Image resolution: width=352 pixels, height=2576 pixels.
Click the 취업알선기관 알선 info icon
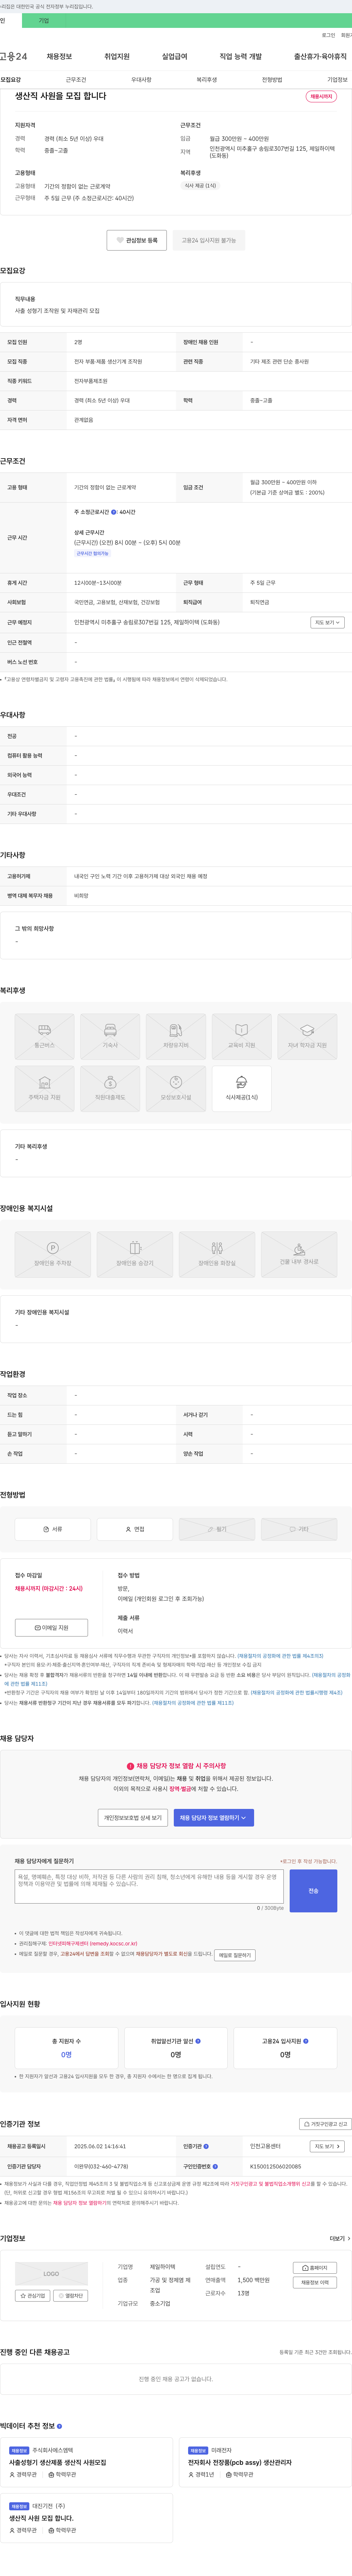click(198, 2041)
